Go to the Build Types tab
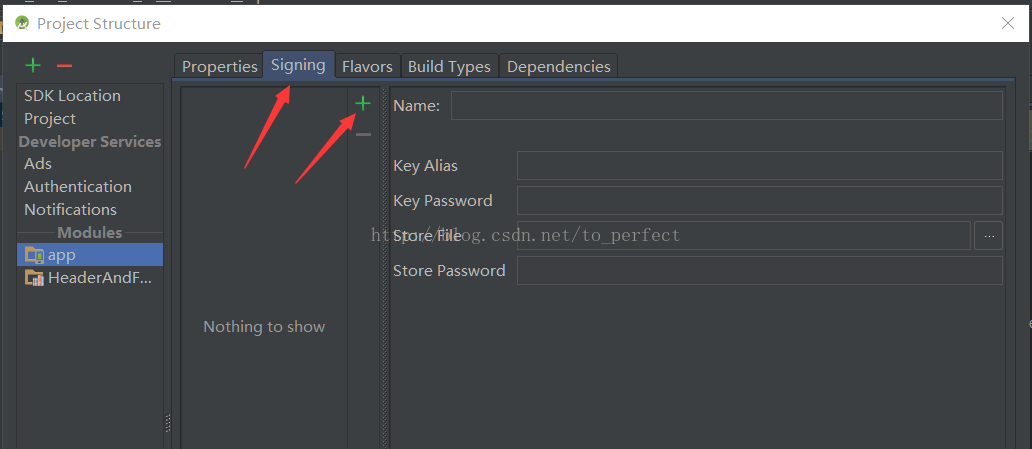The width and height of the screenshot is (1032, 449). [x=450, y=66]
